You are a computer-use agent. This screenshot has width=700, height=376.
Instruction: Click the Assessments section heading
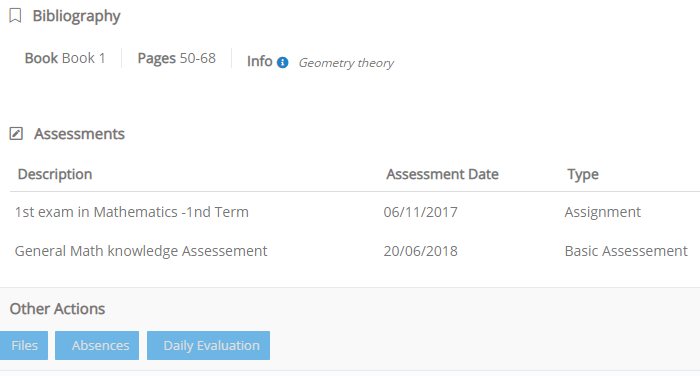79,134
